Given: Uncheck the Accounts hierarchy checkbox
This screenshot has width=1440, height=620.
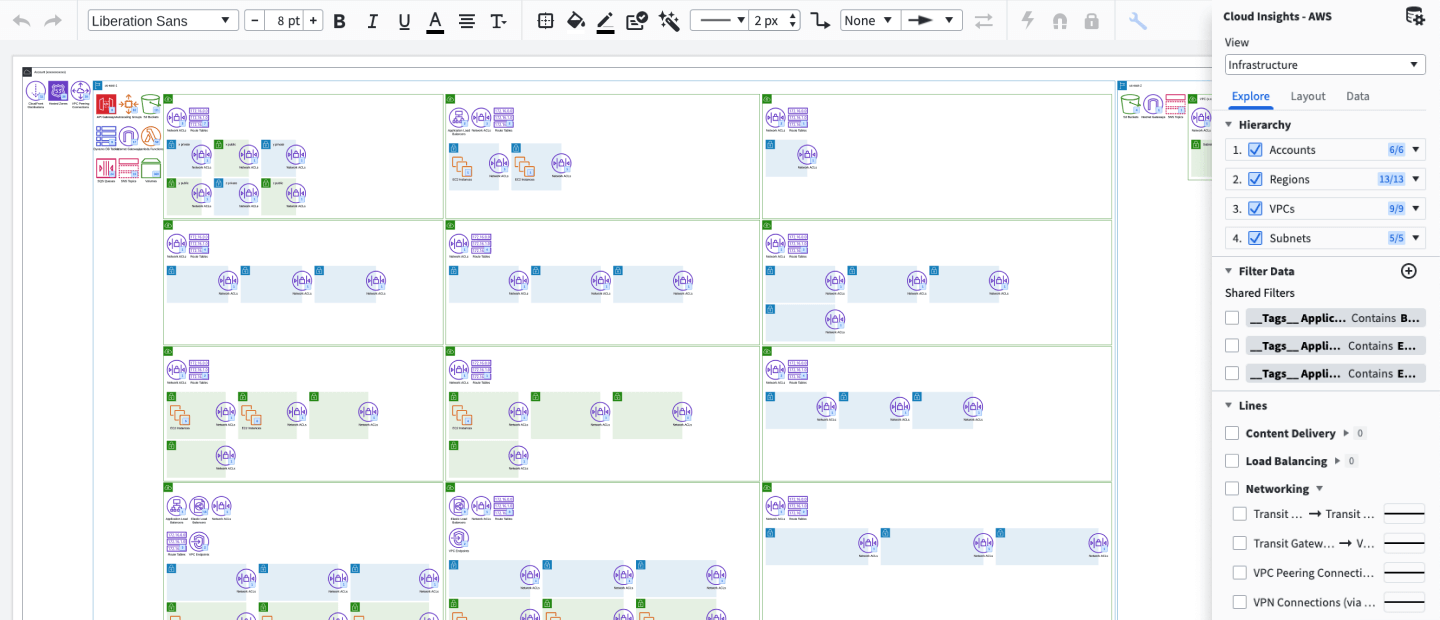Looking at the screenshot, I should 1255,150.
